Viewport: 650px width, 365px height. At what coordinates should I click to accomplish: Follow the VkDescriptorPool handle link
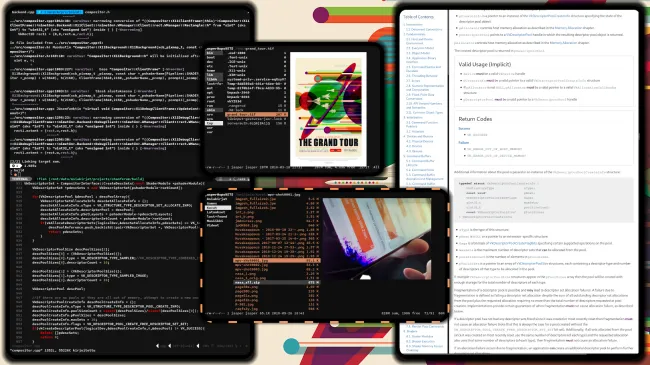pyautogui.click(x=519, y=35)
